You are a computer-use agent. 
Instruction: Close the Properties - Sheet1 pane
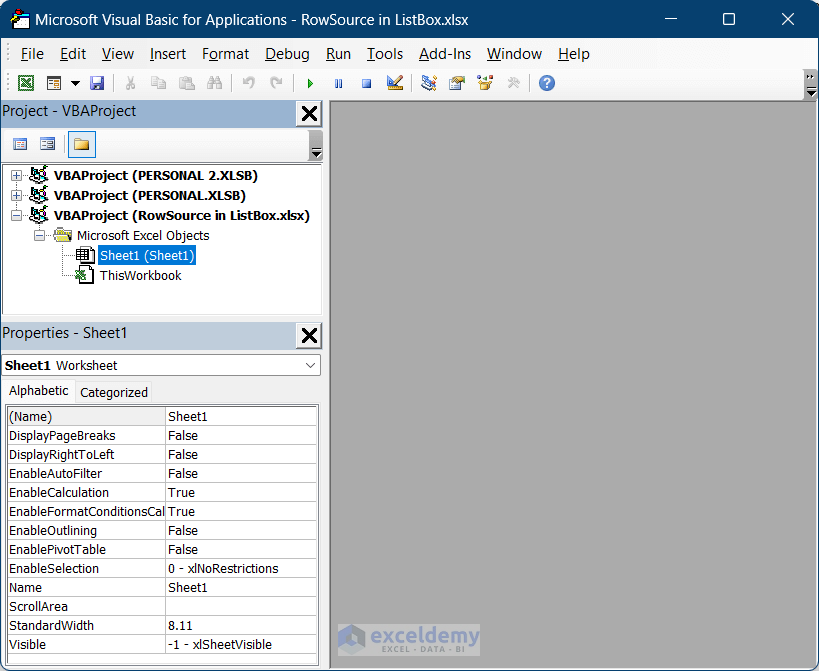tap(309, 336)
